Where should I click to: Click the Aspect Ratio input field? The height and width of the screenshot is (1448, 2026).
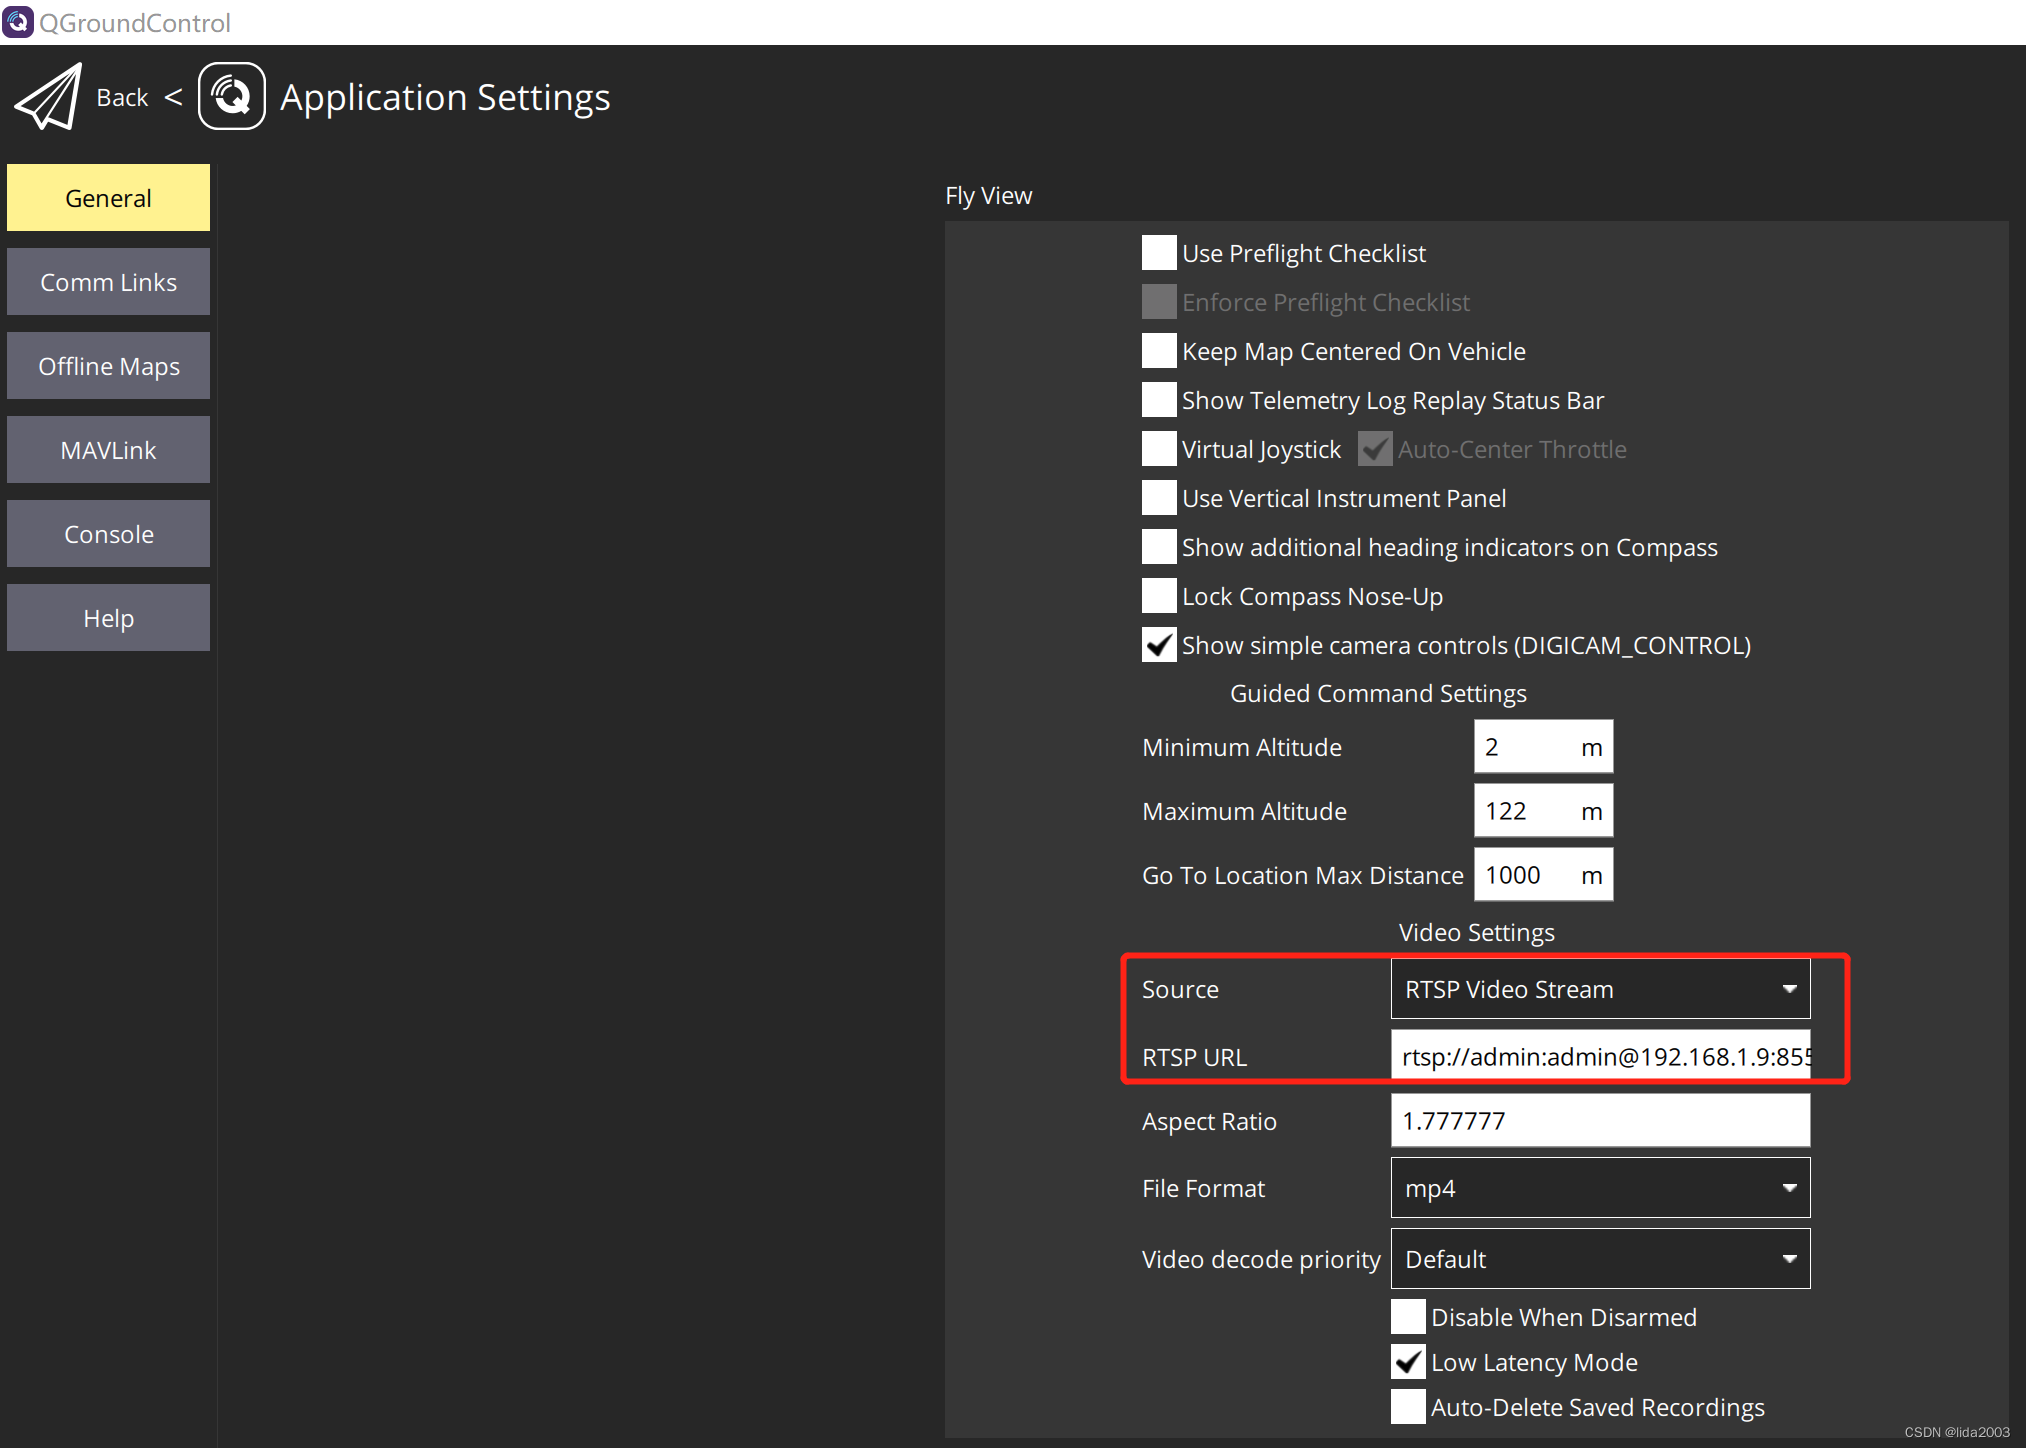tap(1600, 1121)
